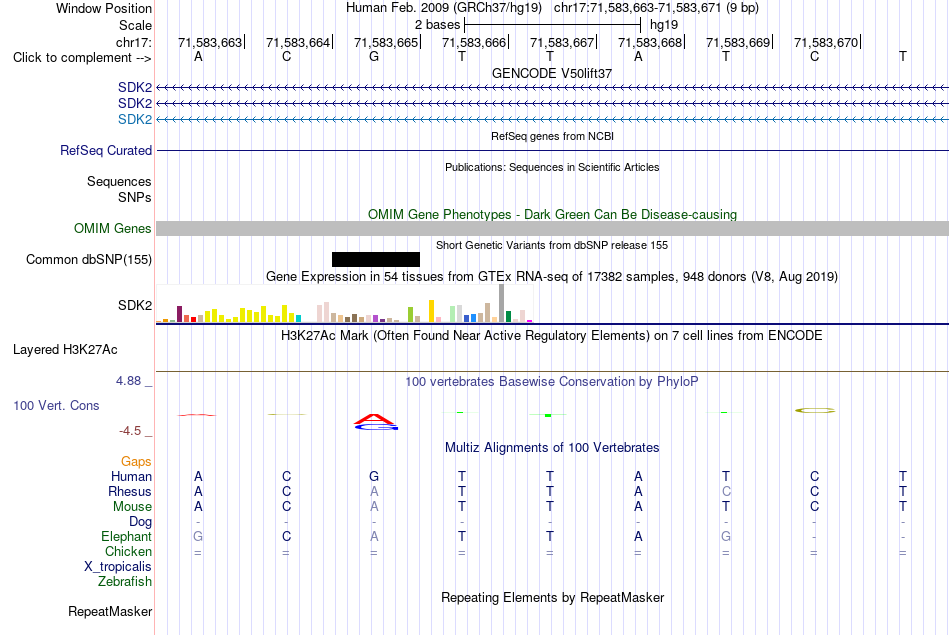Image resolution: width=950 pixels, height=635 pixels.
Task: Open the light-blue SDK2 transcript label
Action: point(135,119)
